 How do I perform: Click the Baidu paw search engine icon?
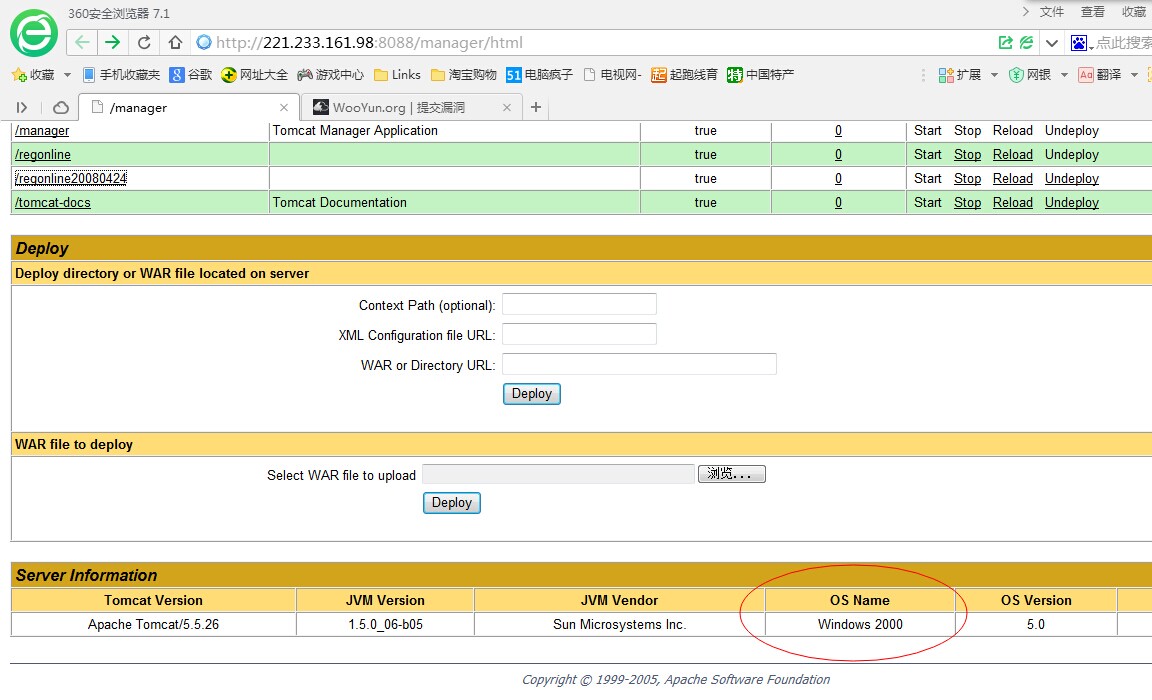click(1078, 43)
